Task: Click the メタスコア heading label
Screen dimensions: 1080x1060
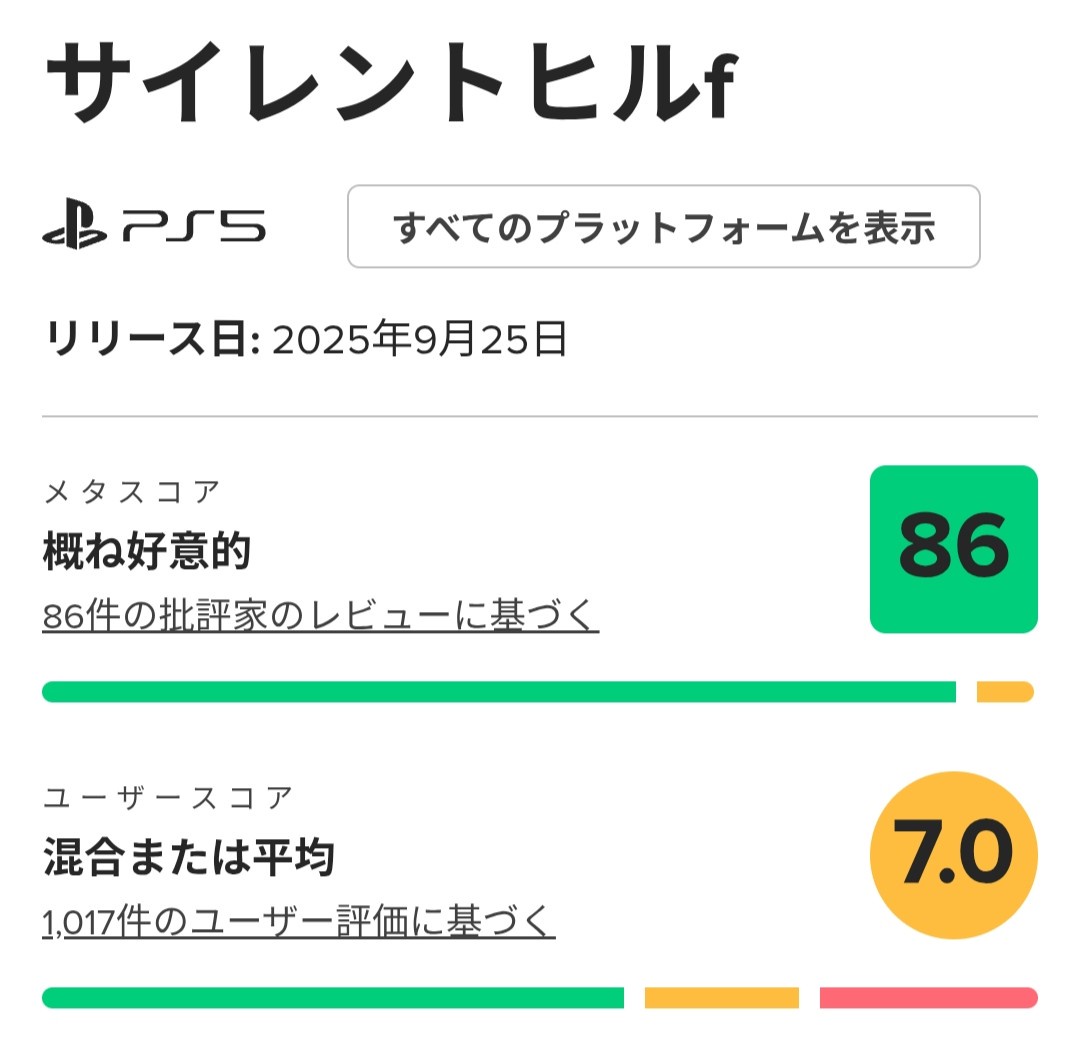Action: point(131,492)
